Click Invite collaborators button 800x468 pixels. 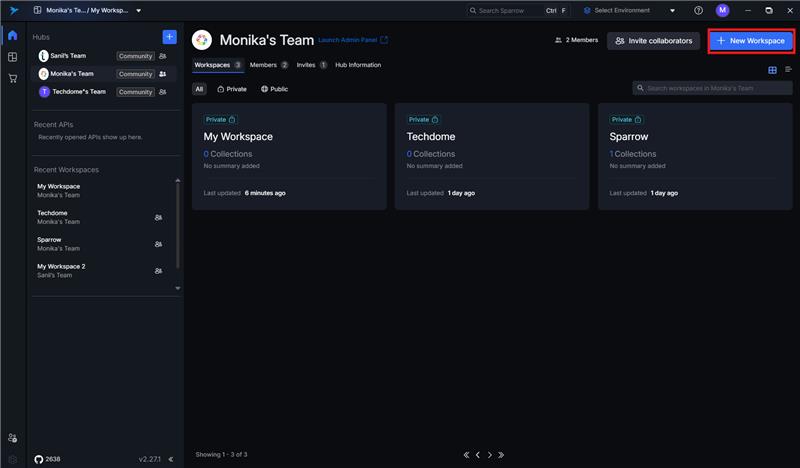coord(654,41)
